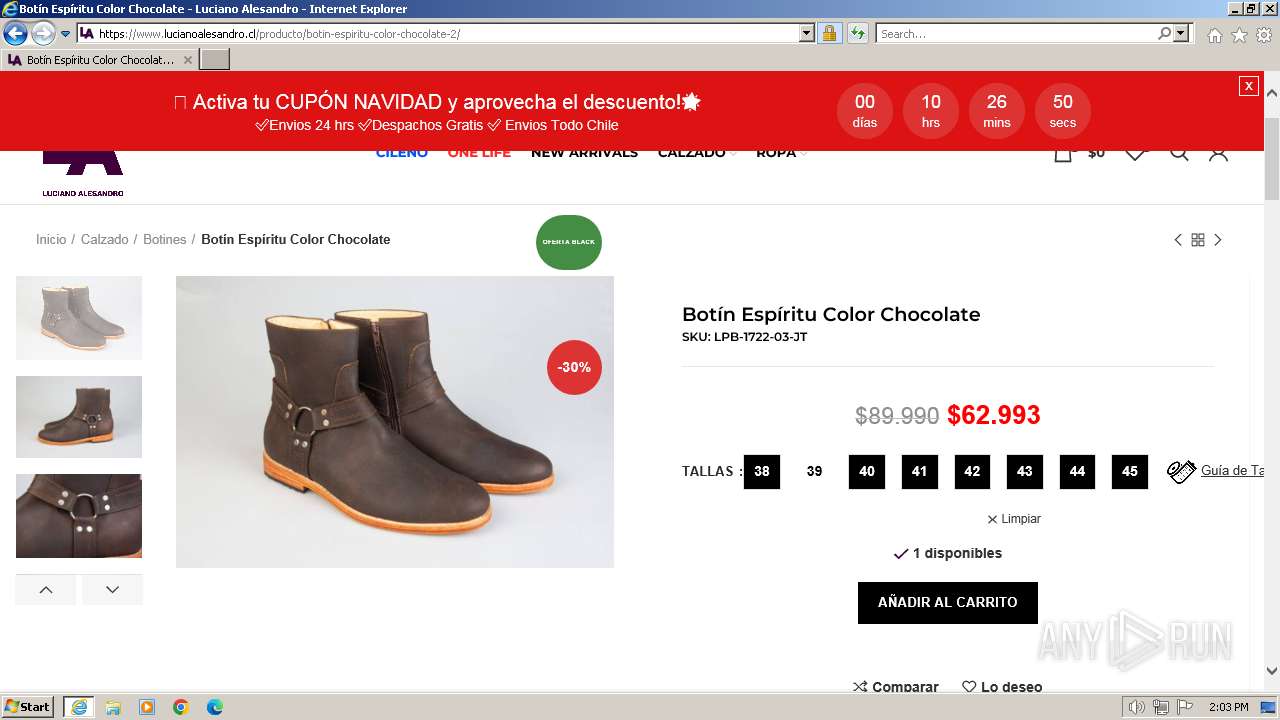Open Internet Explorer in the taskbar
The height and width of the screenshot is (720, 1280).
pos(78,707)
